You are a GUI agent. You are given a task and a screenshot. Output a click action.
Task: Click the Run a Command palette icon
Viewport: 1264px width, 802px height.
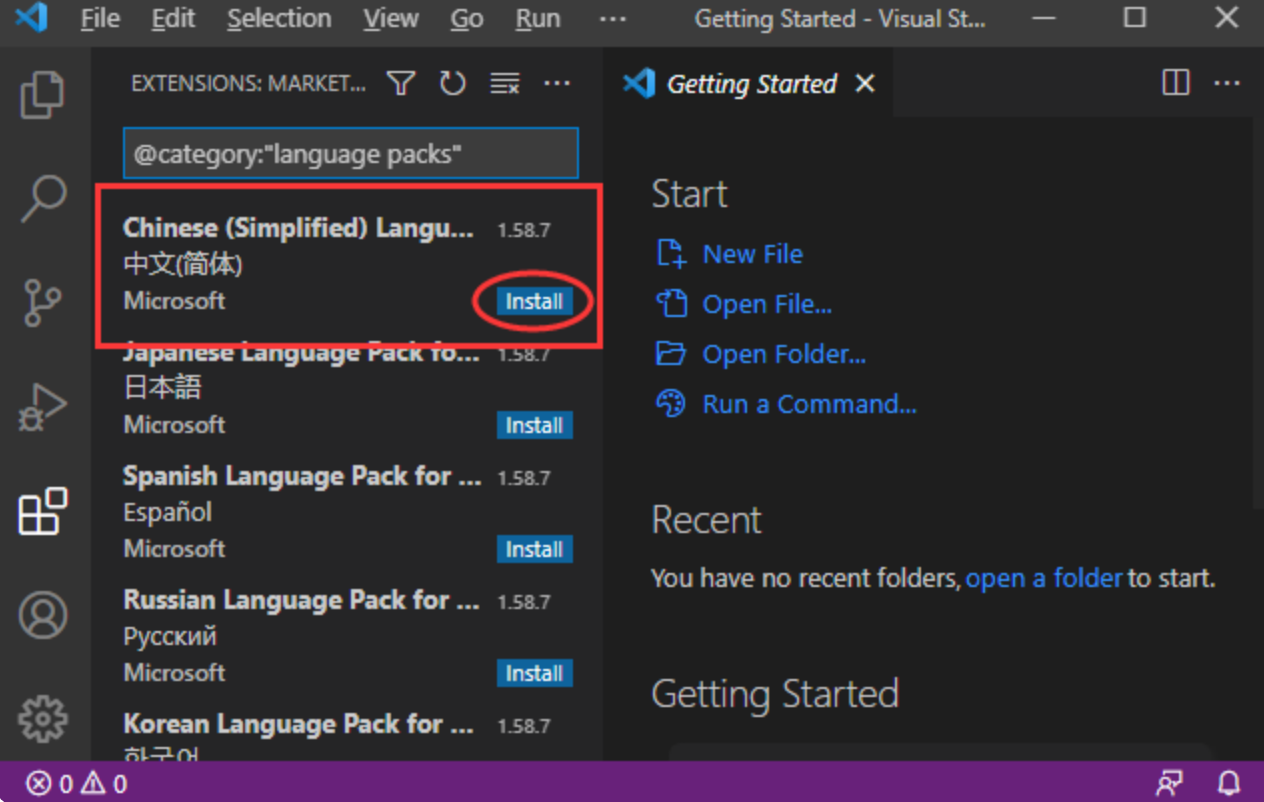coord(671,403)
